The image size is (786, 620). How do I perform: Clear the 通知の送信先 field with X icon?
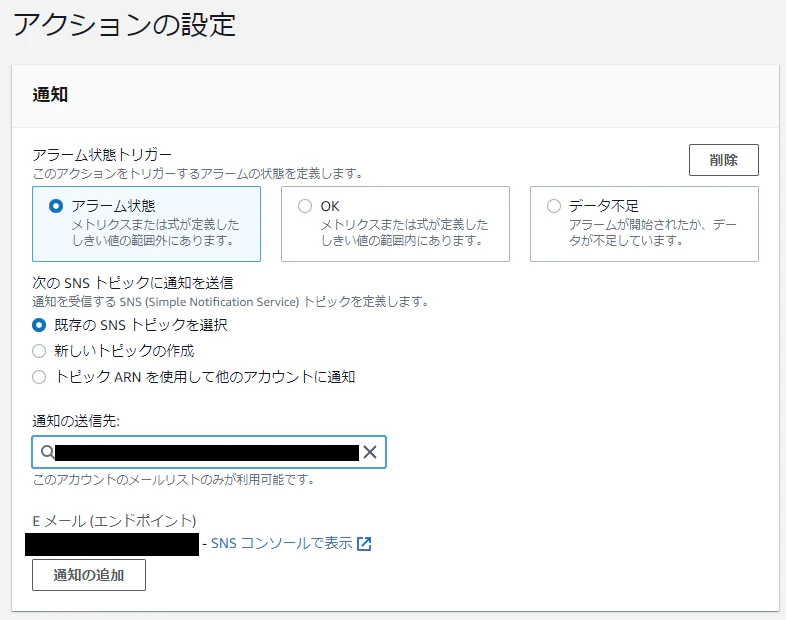pos(370,452)
